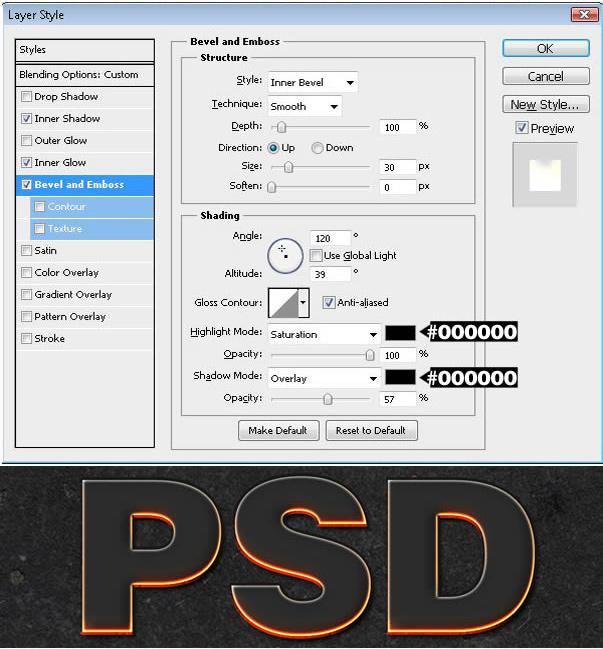Click the Shadow opacity field showing 57
Viewport: 603px width, 649px height.
pyautogui.click(x=397, y=399)
